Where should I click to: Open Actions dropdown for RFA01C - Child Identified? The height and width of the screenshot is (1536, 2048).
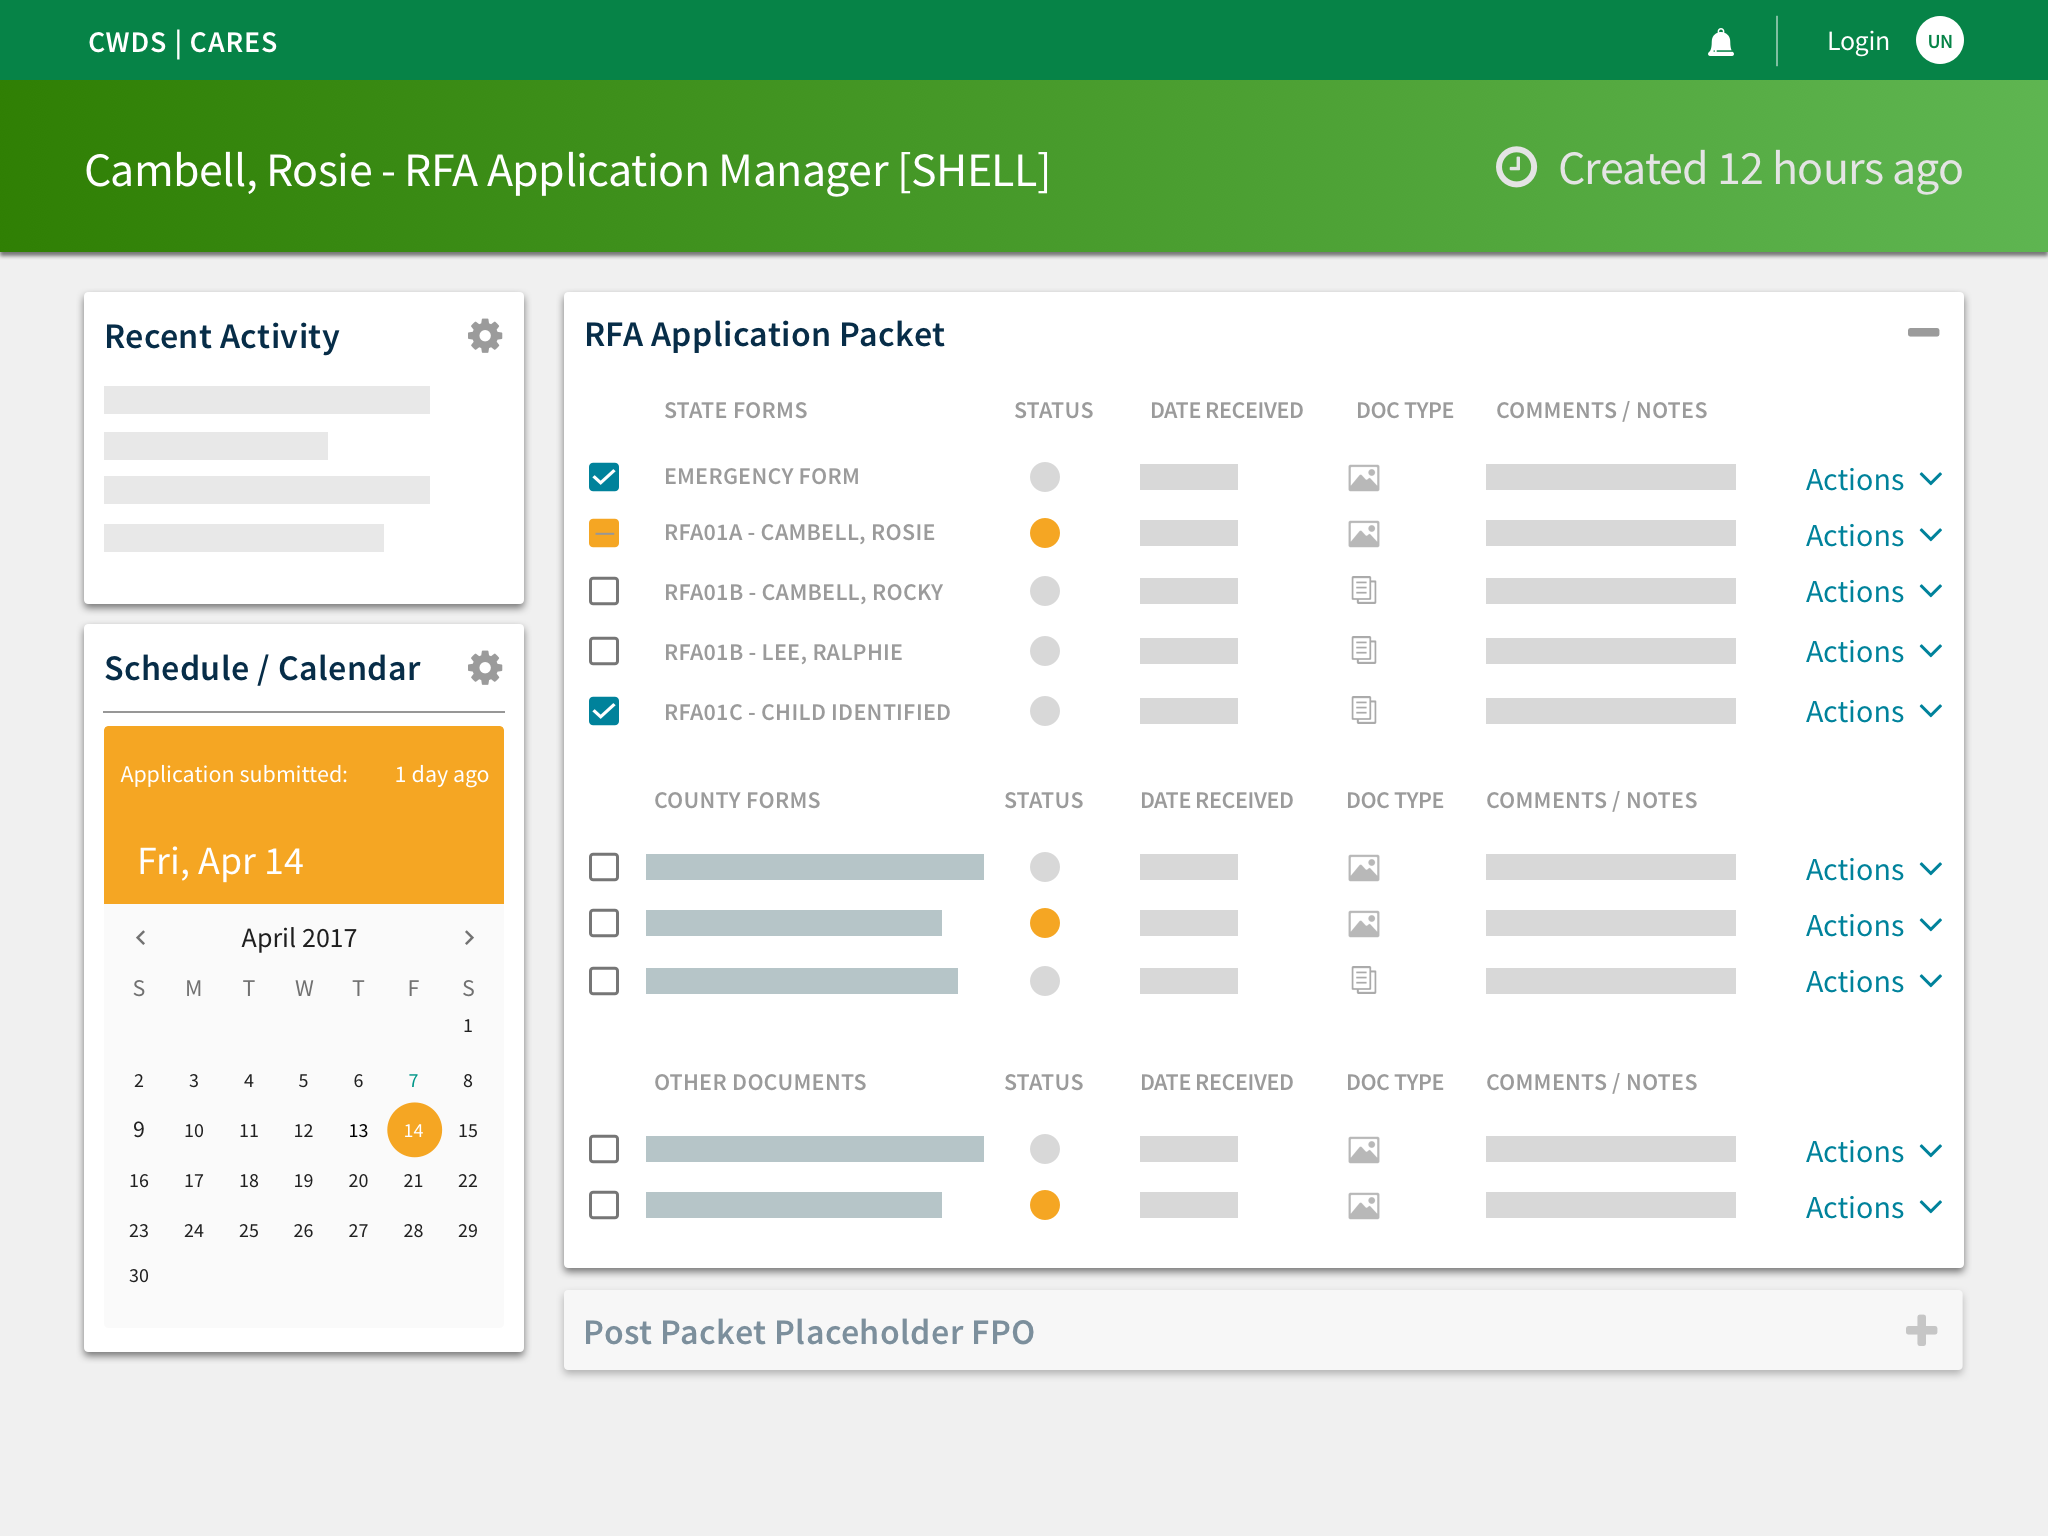click(1872, 712)
